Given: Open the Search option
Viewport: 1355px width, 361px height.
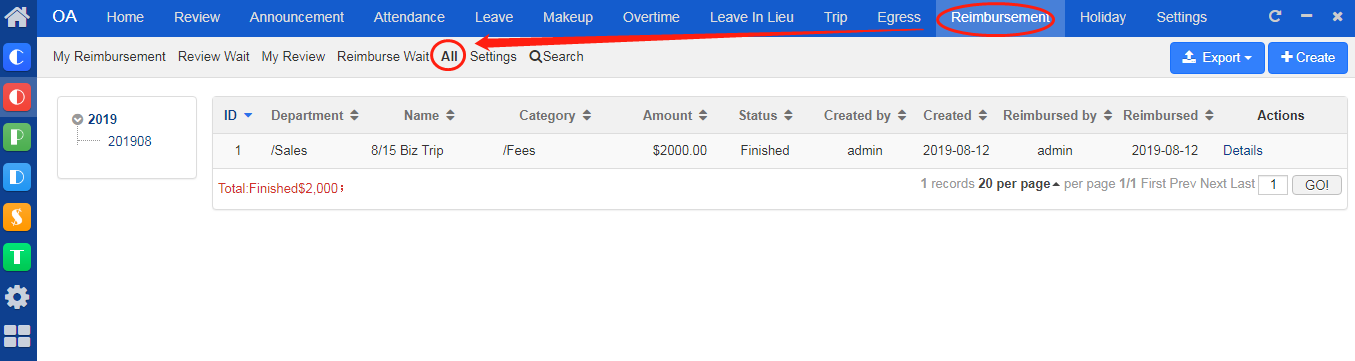Looking at the screenshot, I should [x=557, y=57].
